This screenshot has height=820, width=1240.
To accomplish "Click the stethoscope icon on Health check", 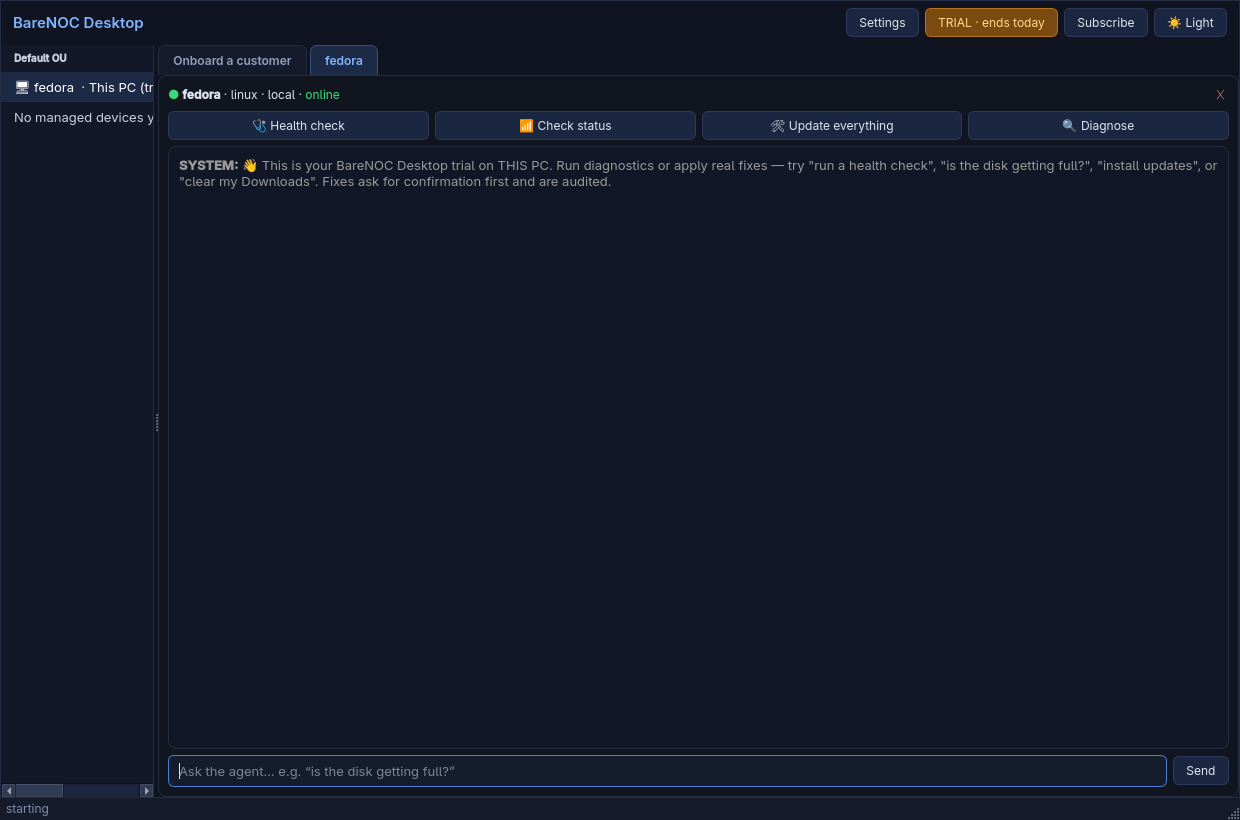I will pyautogui.click(x=259, y=126).
